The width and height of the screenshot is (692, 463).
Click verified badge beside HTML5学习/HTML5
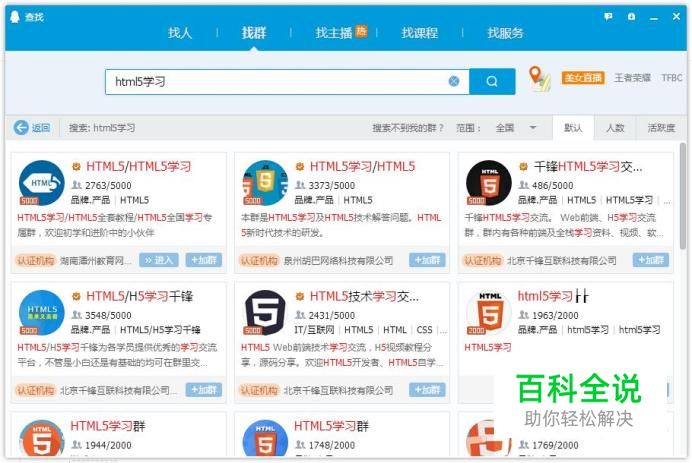point(300,166)
